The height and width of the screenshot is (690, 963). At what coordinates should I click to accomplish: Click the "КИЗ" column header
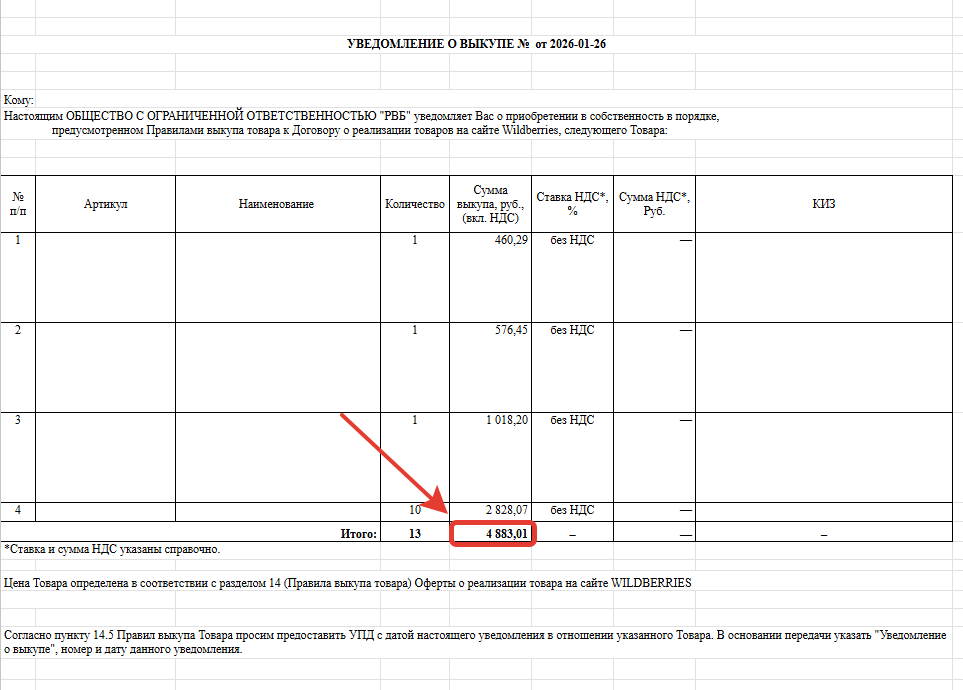pos(823,204)
